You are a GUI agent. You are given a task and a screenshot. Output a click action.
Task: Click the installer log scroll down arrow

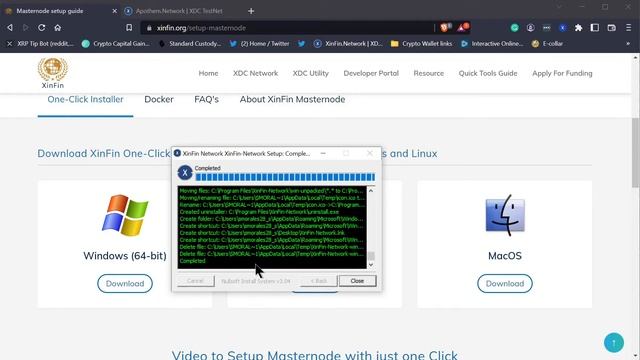click(x=371, y=265)
